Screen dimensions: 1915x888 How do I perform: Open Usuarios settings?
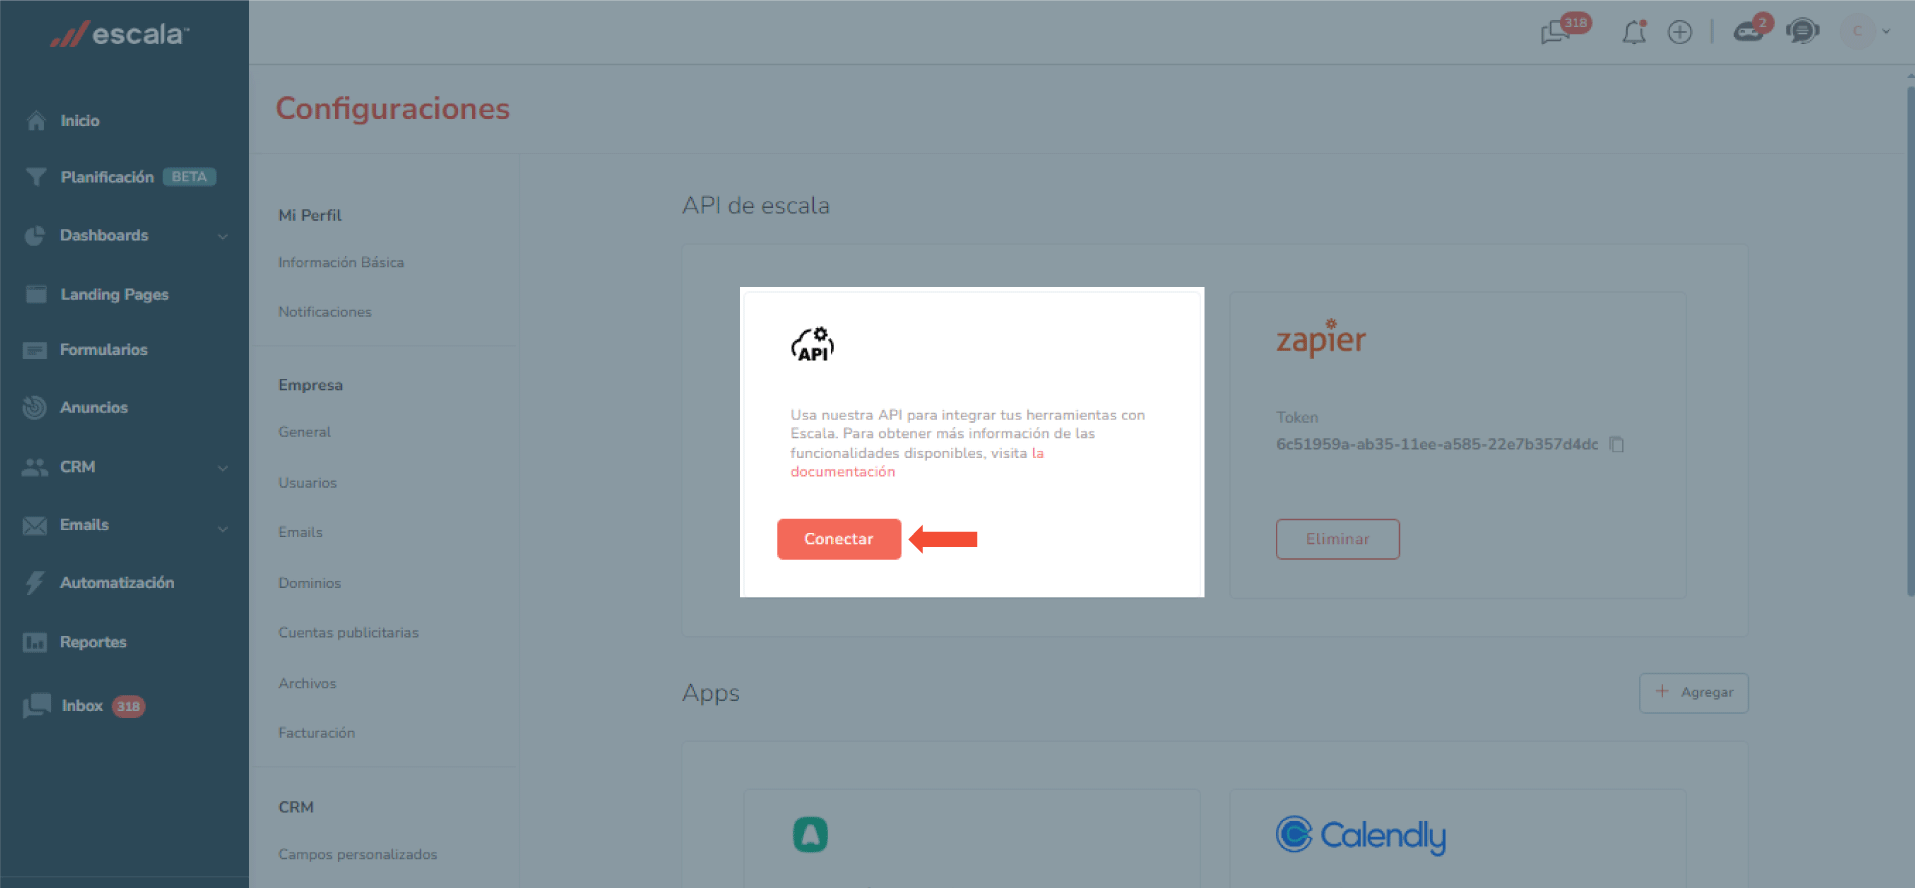(x=307, y=483)
